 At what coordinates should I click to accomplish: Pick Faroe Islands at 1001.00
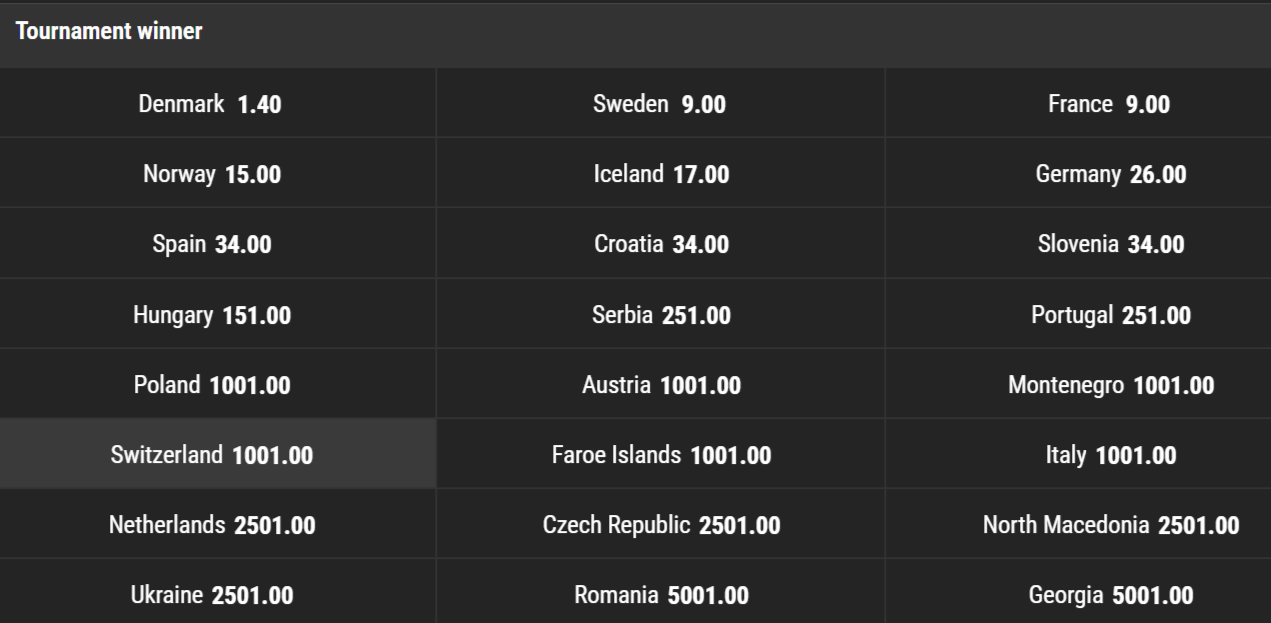pyautogui.click(x=660, y=456)
